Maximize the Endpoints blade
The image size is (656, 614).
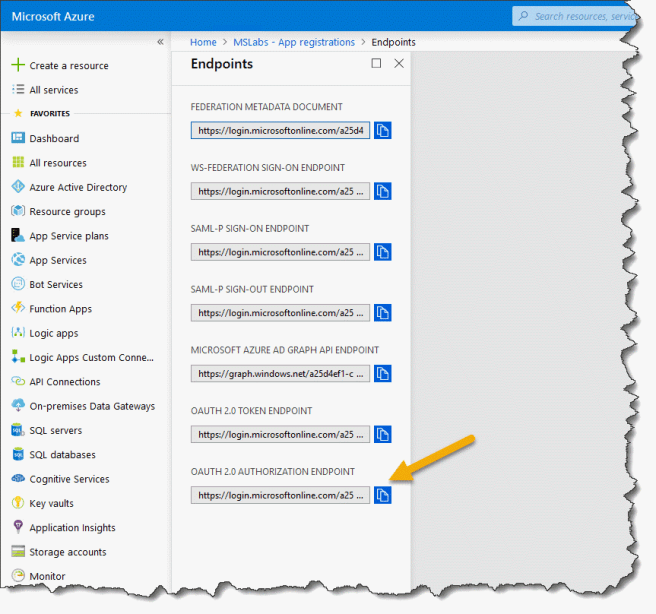(376, 63)
